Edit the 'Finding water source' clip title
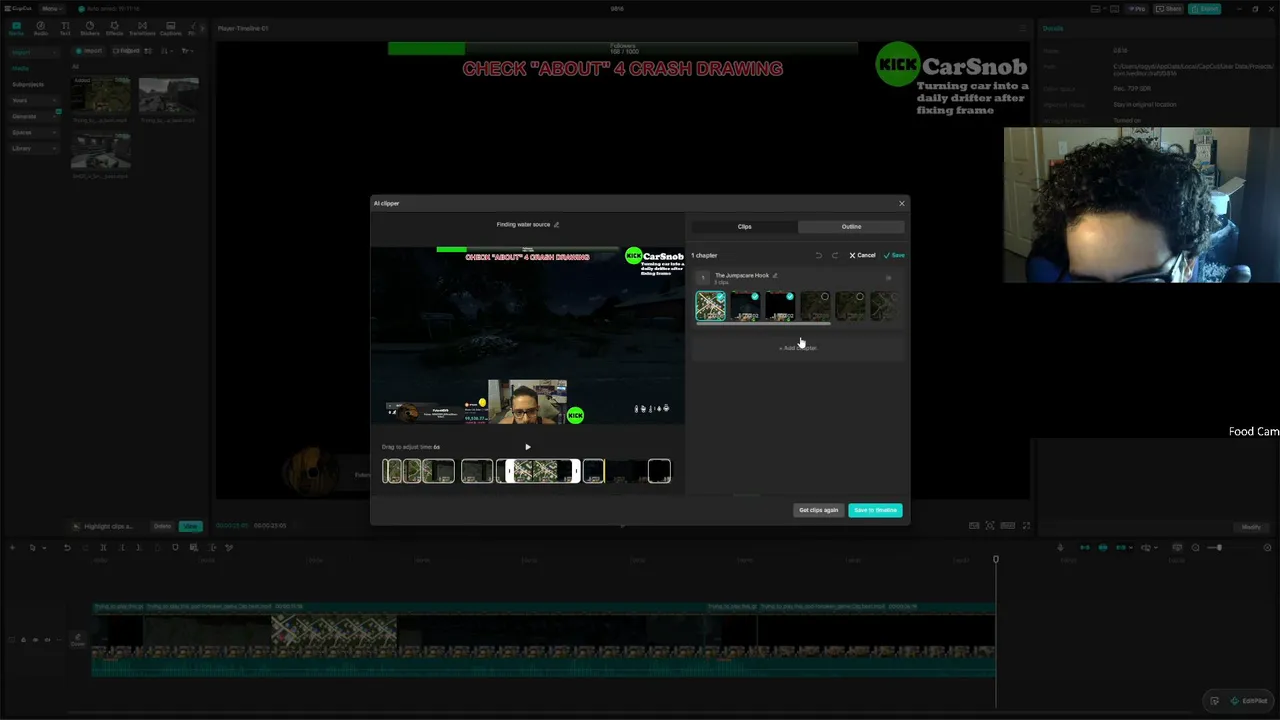The image size is (1280, 720). point(556,225)
